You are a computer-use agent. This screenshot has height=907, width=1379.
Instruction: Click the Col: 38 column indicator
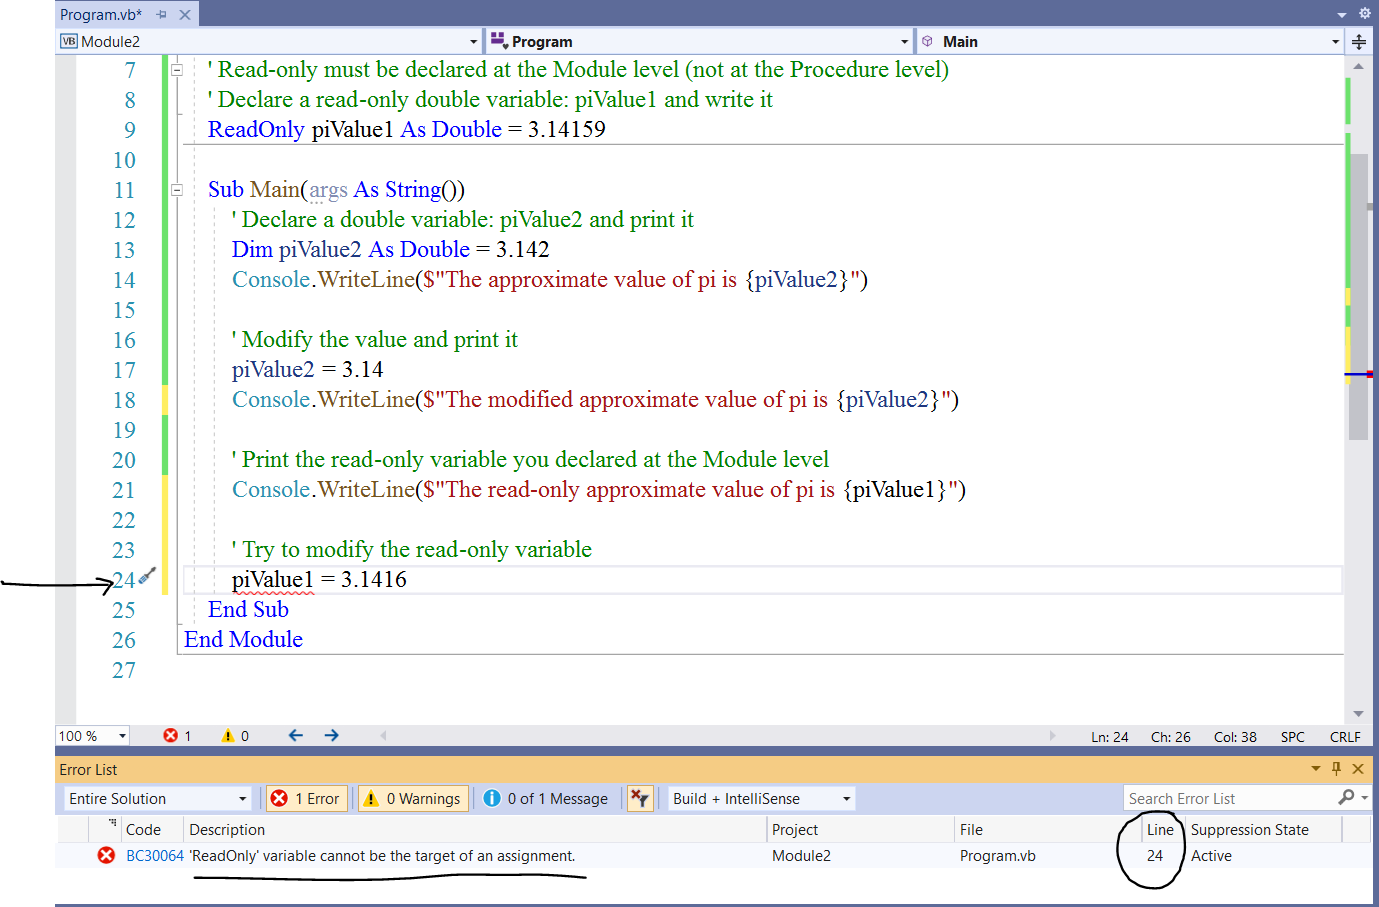(x=1235, y=737)
